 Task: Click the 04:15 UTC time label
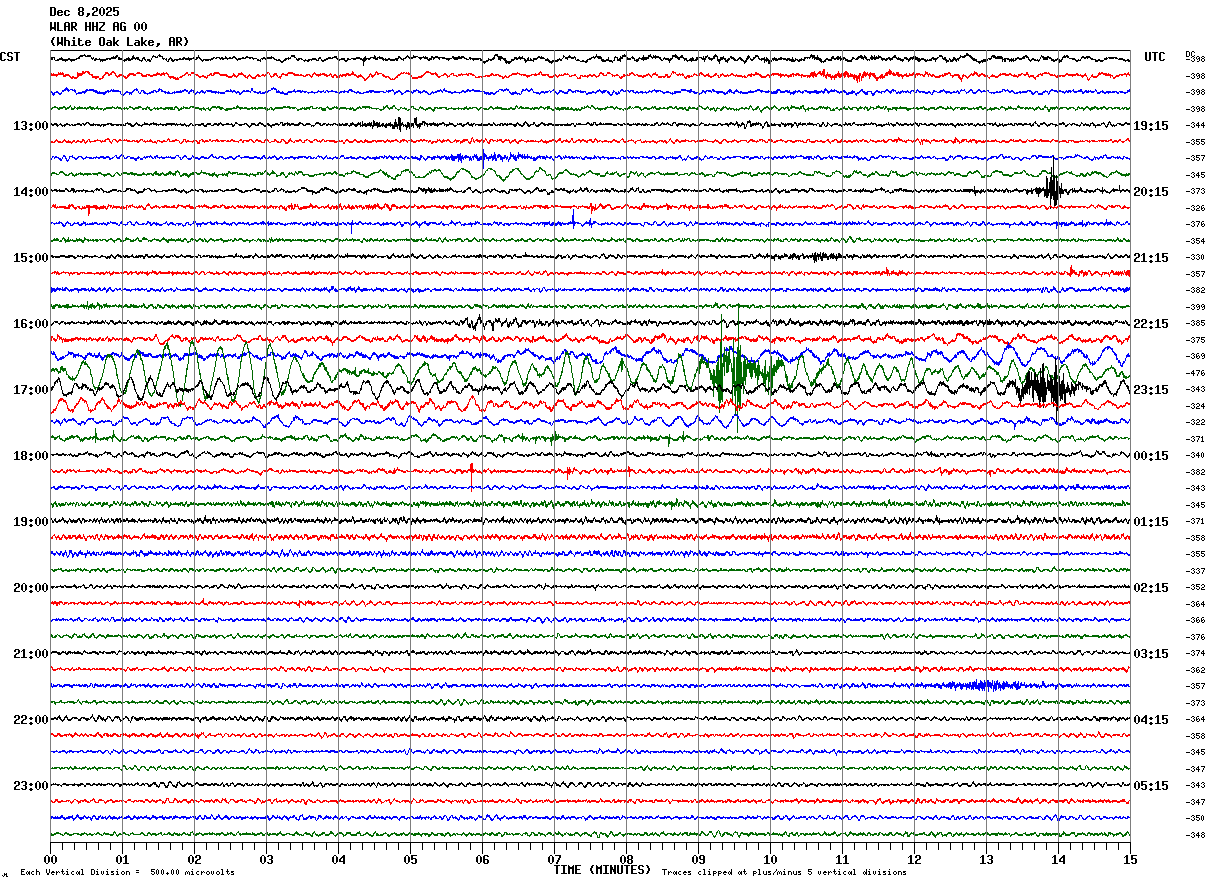pos(1151,720)
